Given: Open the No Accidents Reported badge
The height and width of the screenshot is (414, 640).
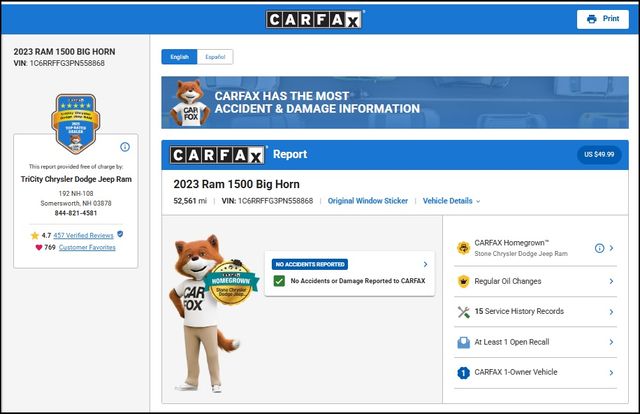Looking at the screenshot, I should pos(310,264).
